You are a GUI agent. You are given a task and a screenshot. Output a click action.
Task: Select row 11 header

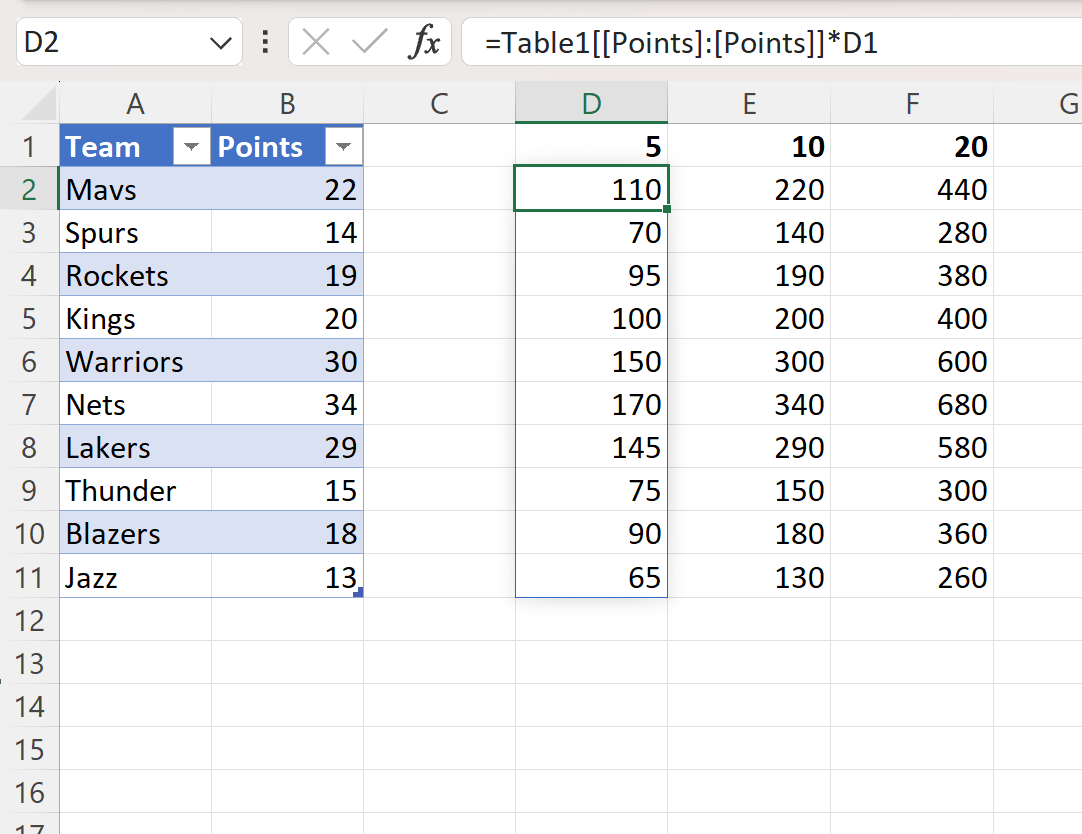[29, 577]
